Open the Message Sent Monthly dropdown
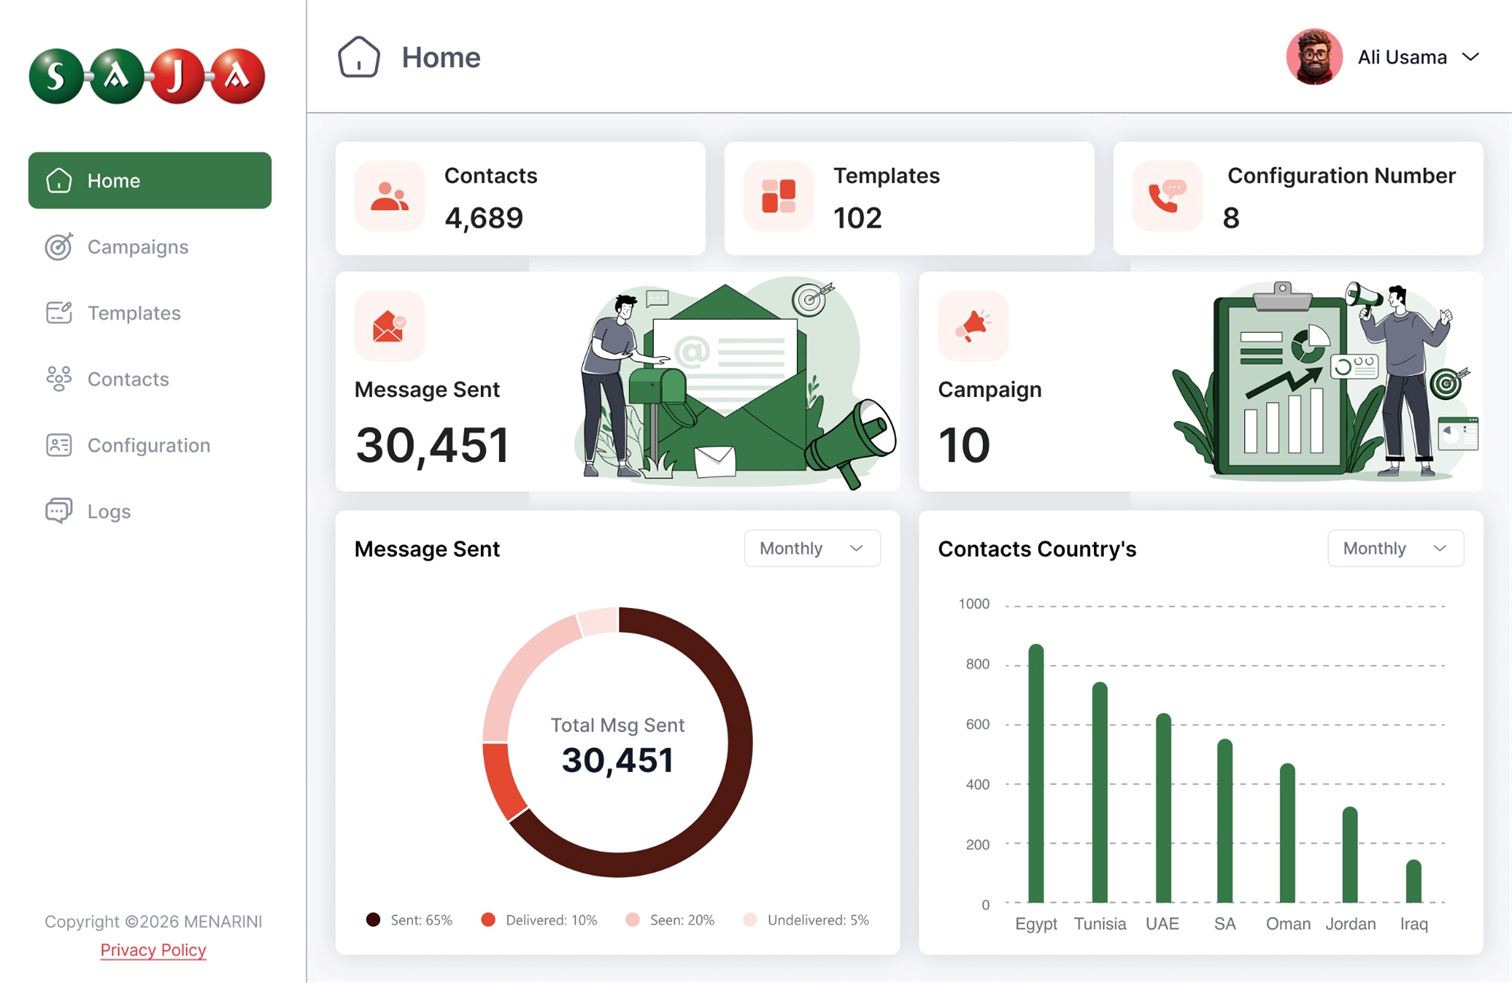 812,548
